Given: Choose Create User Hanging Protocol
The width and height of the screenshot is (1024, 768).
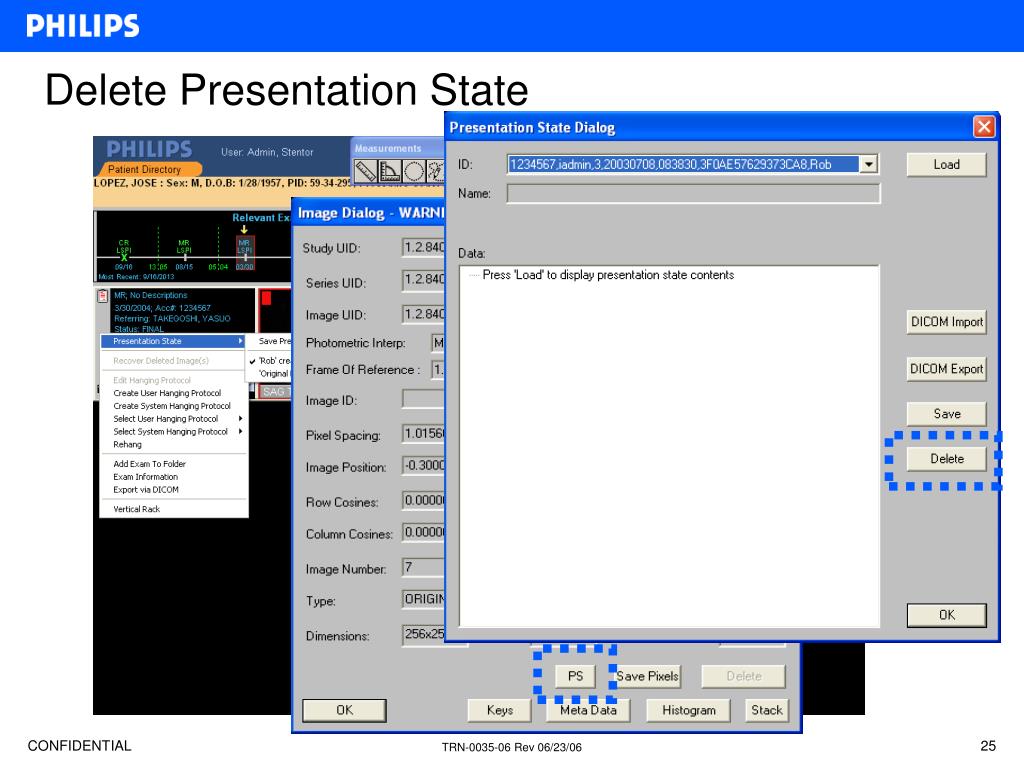Looking at the screenshot, I should coord(167,393).
